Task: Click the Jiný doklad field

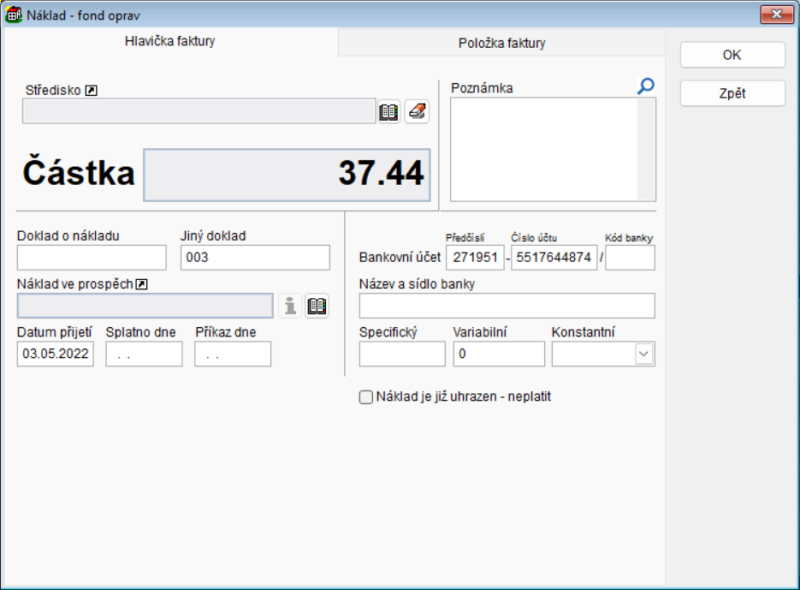Action: pyautogui.click(x=255, y=258)
